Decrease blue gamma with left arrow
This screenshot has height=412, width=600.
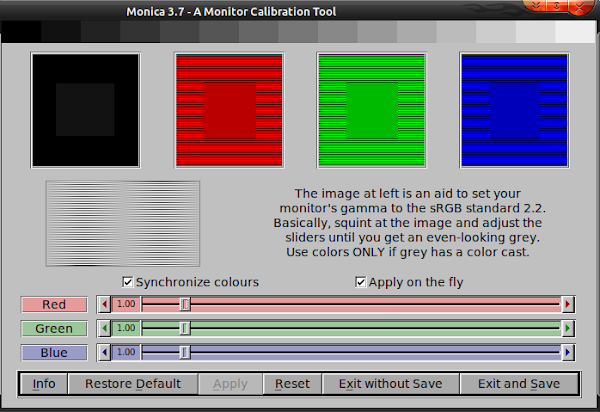click(104, 352)
